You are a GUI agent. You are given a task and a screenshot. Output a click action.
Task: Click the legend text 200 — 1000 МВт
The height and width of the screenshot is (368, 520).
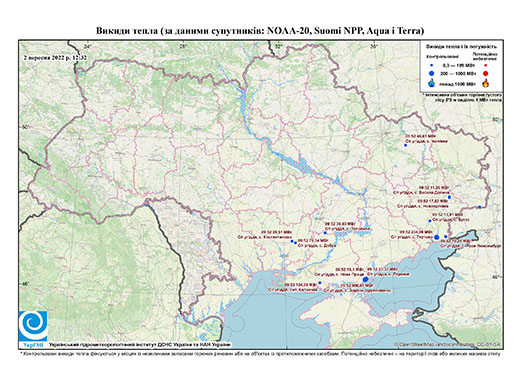457,74
